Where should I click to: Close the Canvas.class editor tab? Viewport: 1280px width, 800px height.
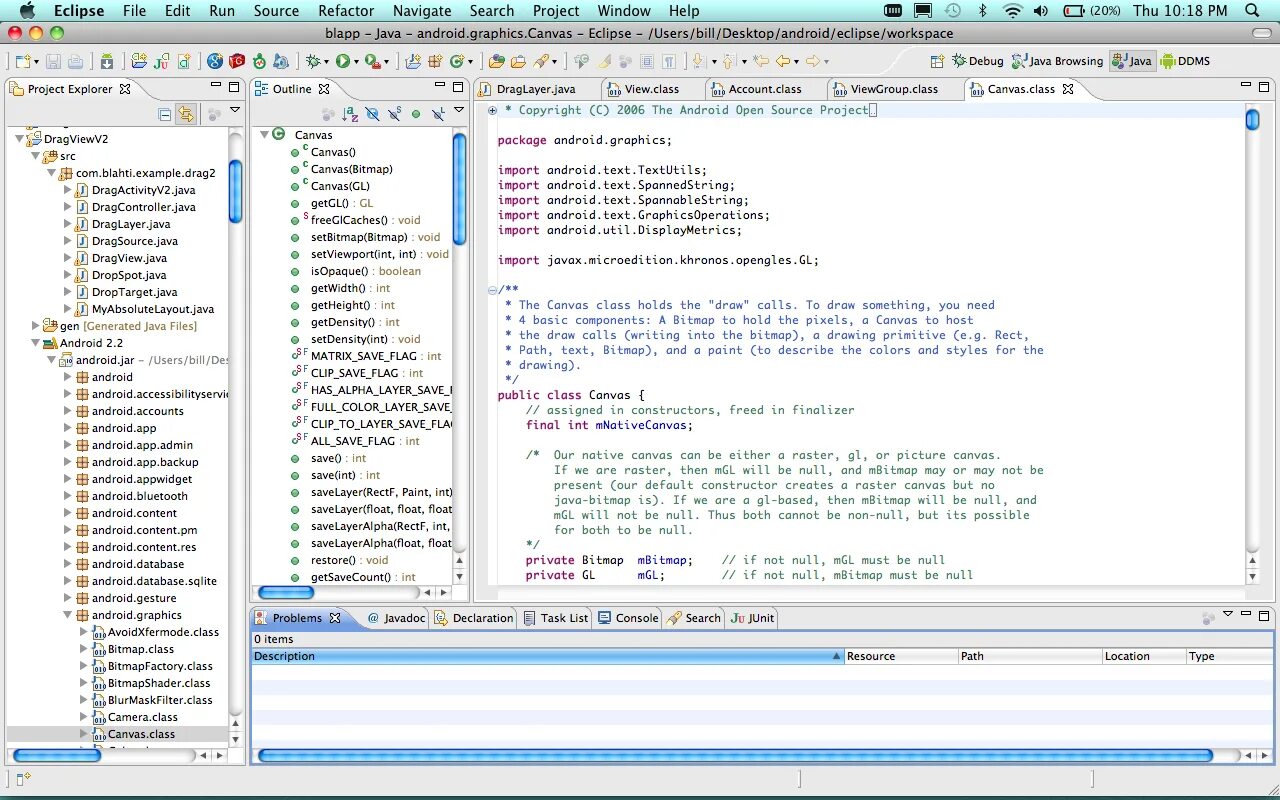point(1068,89)
